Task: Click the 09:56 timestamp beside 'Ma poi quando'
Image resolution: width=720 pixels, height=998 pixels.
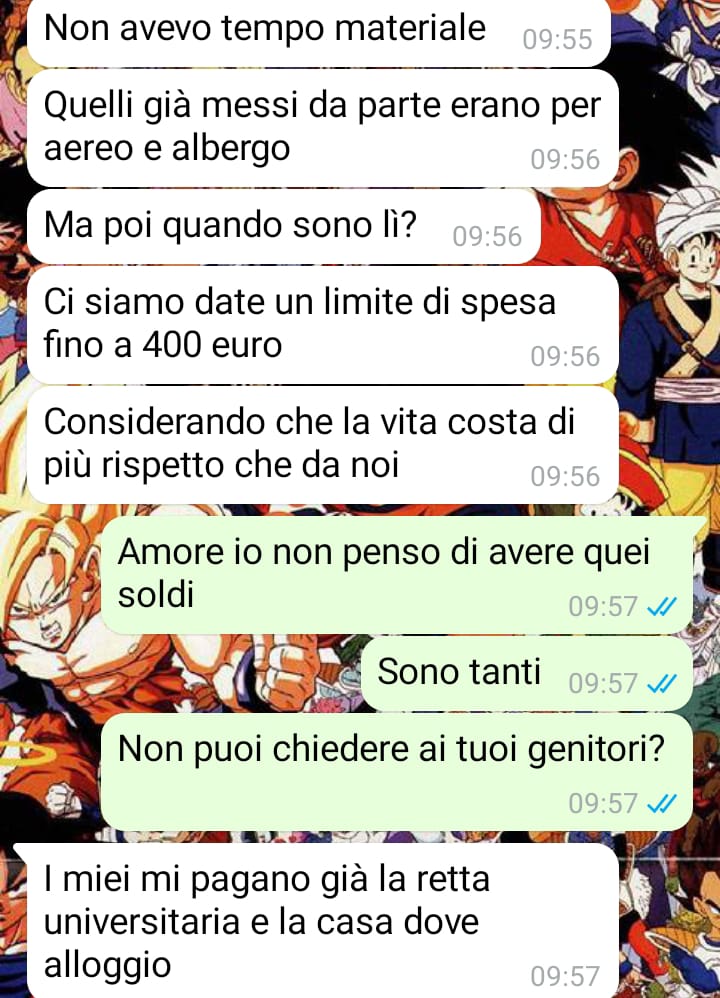Action: pos(487,237)
